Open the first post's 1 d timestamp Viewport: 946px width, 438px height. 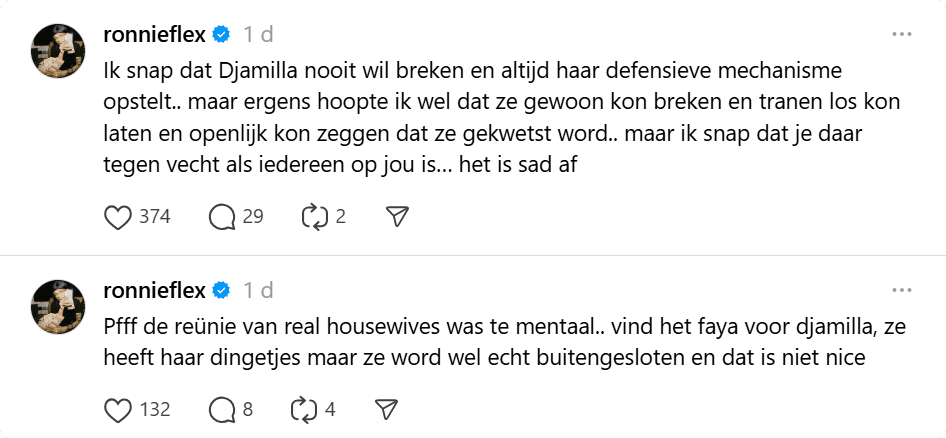256,35
